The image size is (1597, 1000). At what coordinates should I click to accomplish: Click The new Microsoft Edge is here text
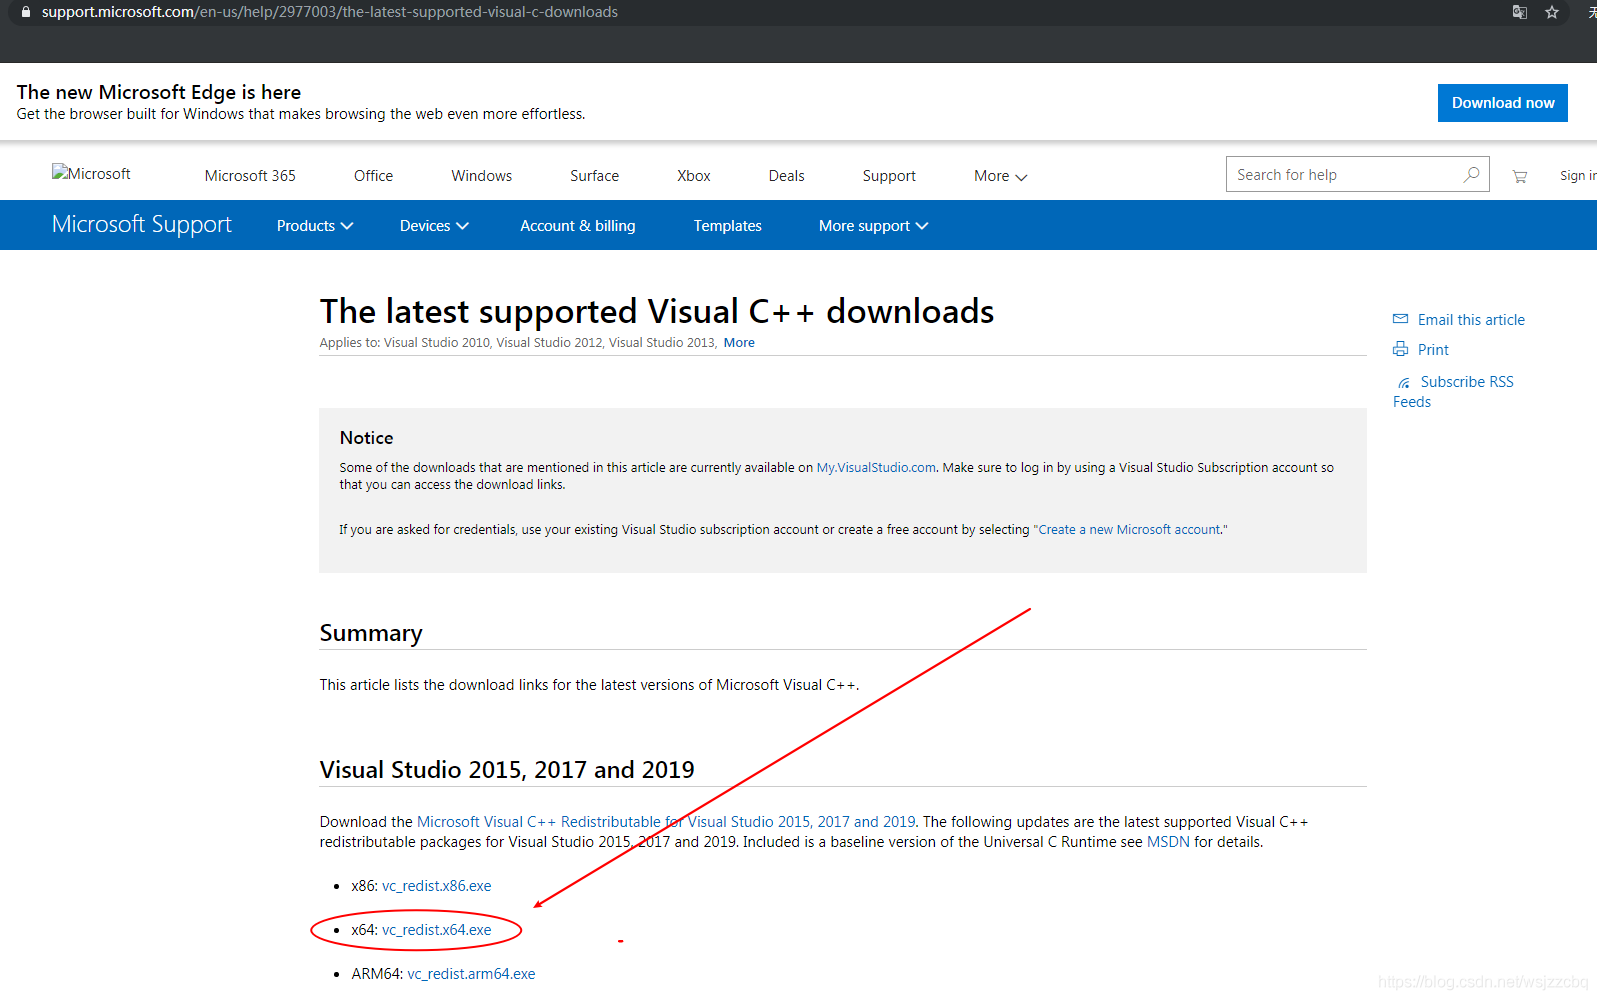(159, 92)
